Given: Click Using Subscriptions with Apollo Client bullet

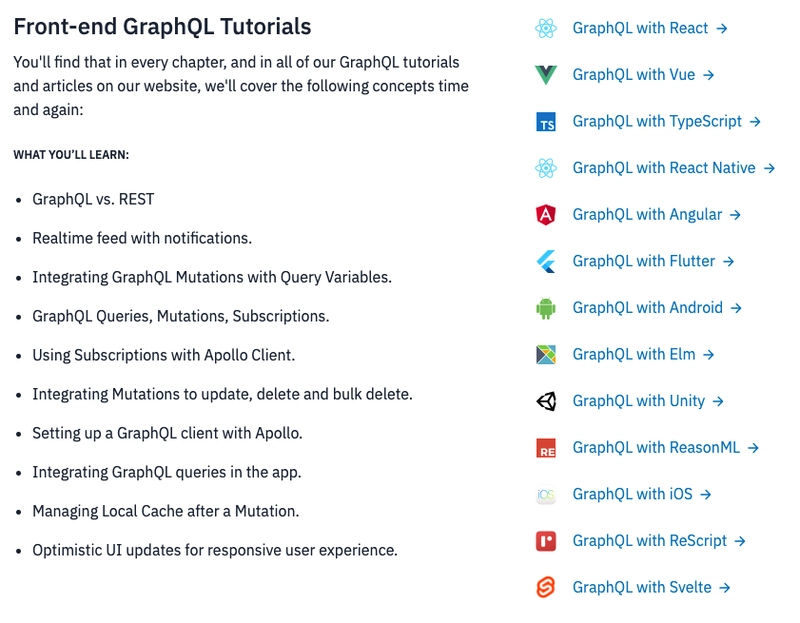Looking at the screenshot, I should (164, 355).
